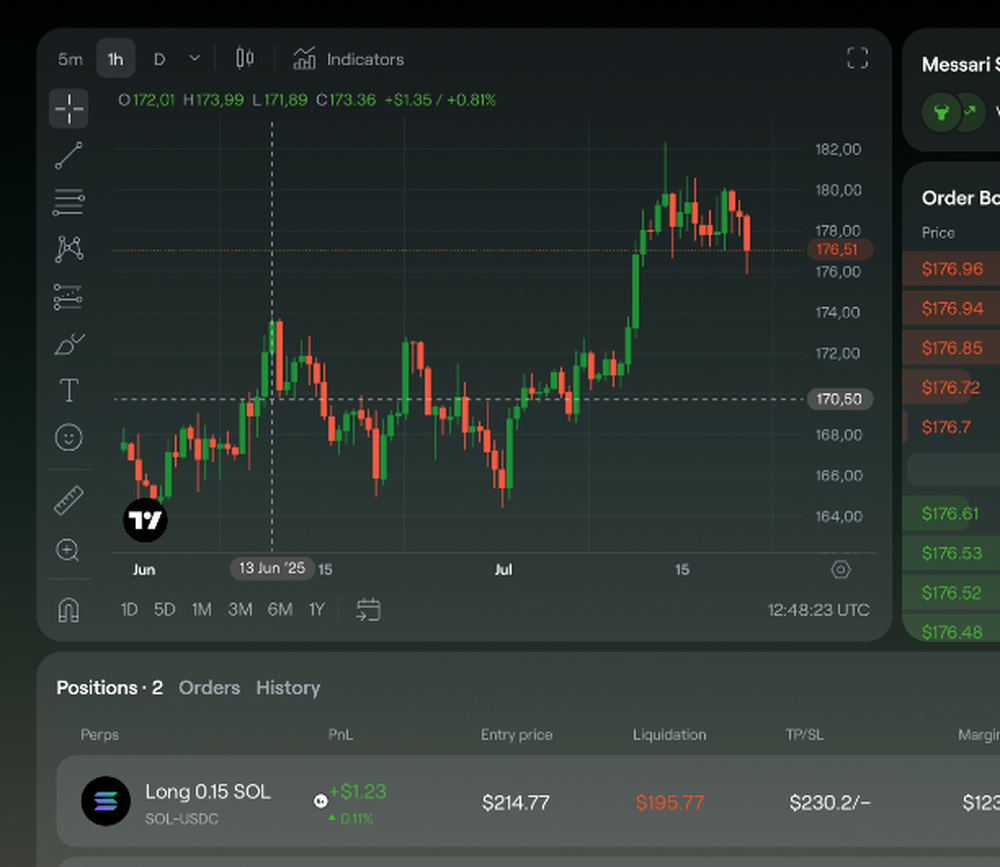
Task: Expand the timeframe dropdown chevron
Action: pyautogui.click(x=195, y=59)
